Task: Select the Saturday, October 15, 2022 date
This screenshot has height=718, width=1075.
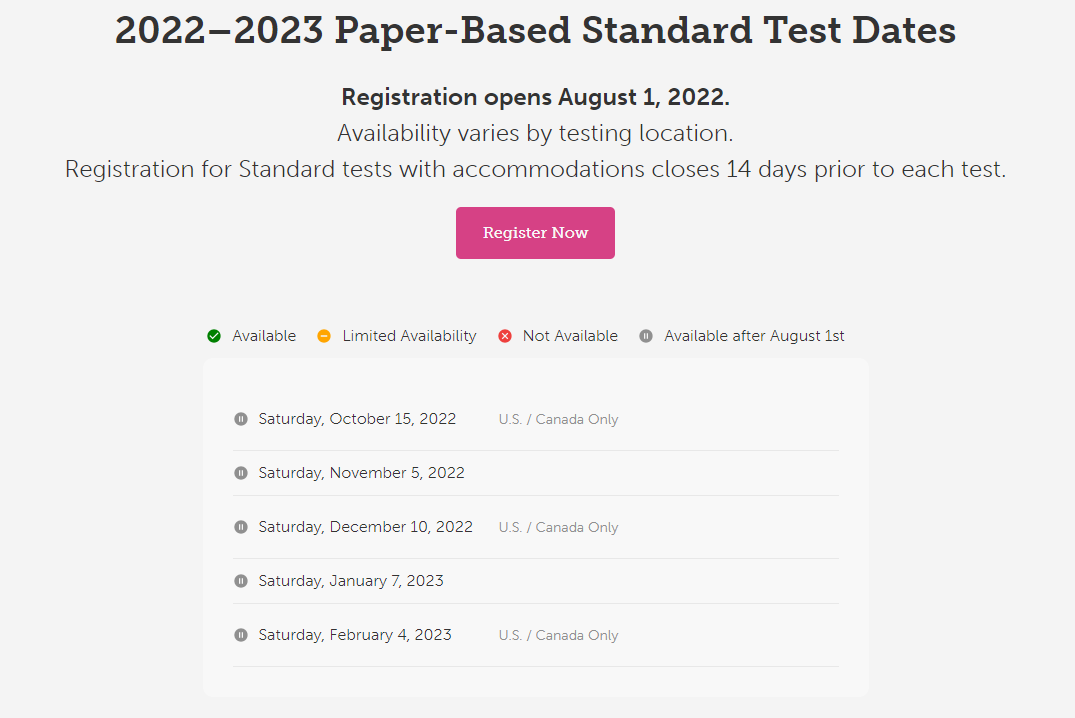Action: coord(357,419)
